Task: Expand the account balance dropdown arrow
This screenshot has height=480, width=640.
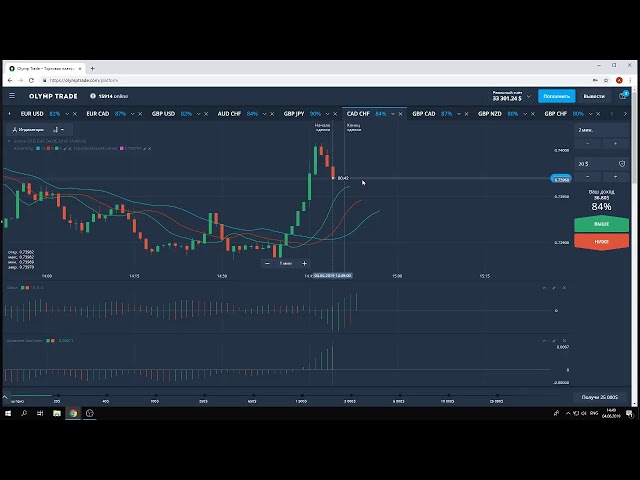Action: pos(531,96)
